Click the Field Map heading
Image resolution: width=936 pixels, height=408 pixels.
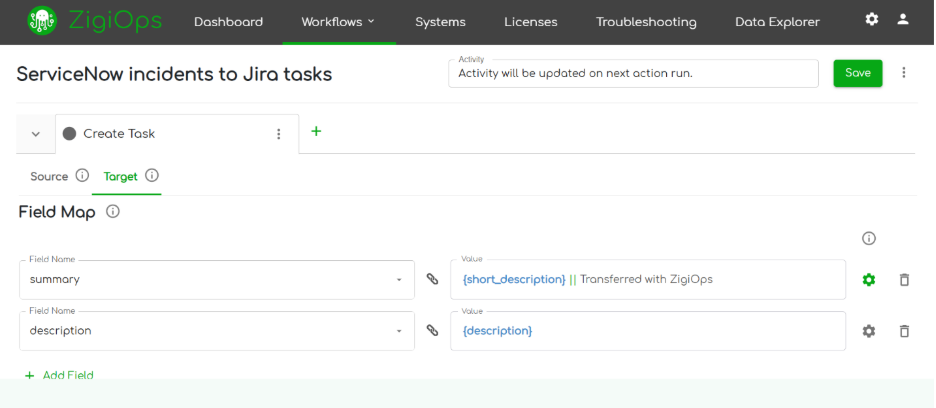click(x=57, y=213)
